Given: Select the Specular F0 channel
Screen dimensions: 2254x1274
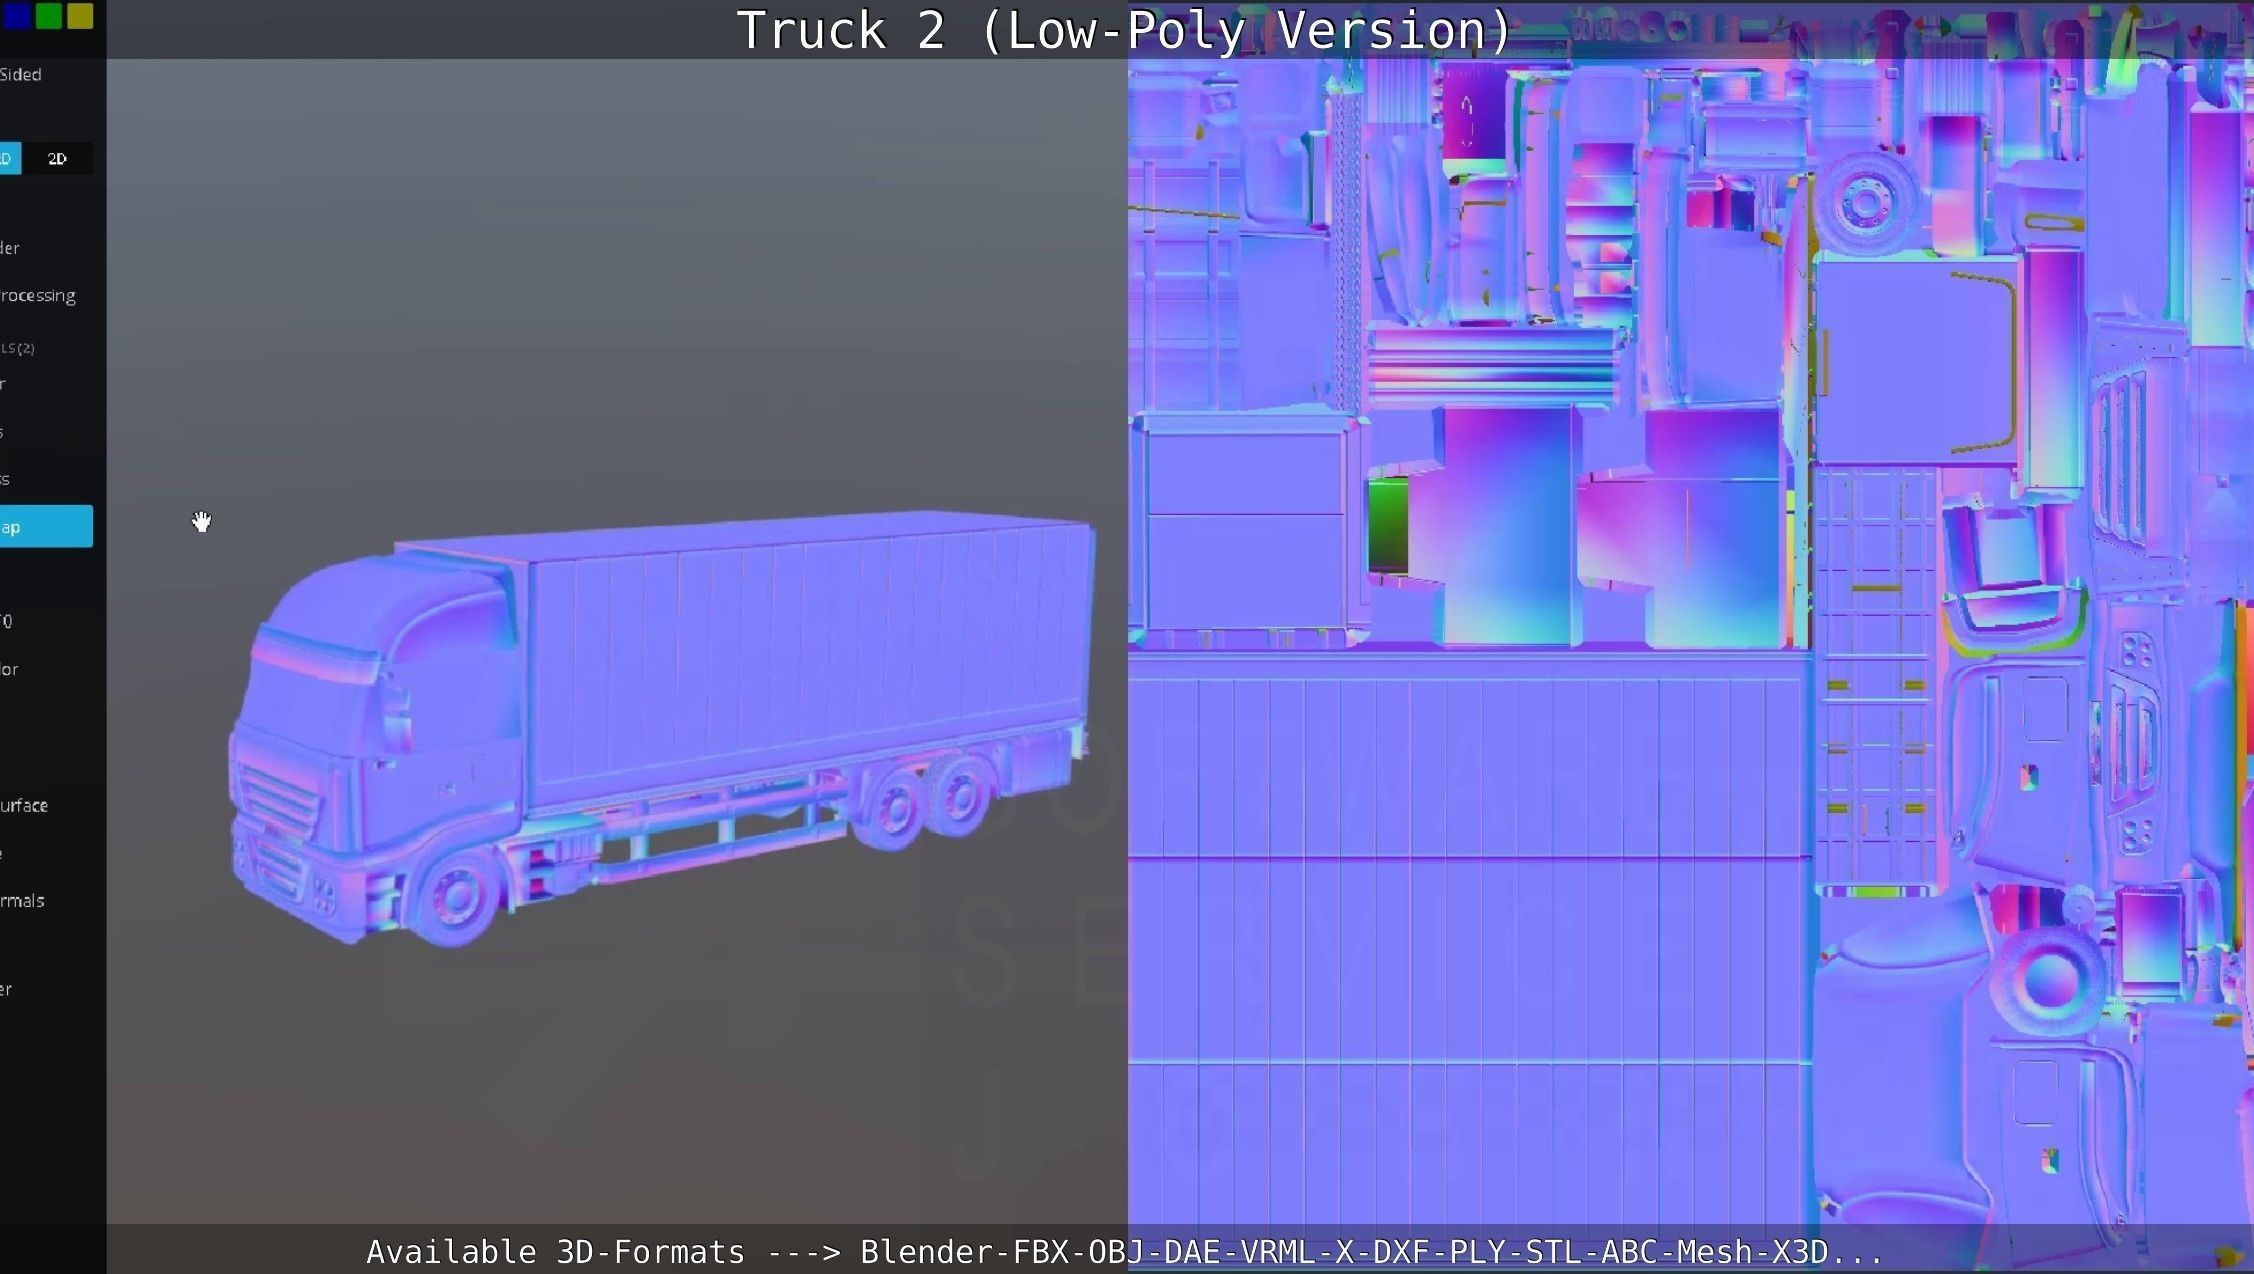Looking at the screenshot, I should pos(6,621).
